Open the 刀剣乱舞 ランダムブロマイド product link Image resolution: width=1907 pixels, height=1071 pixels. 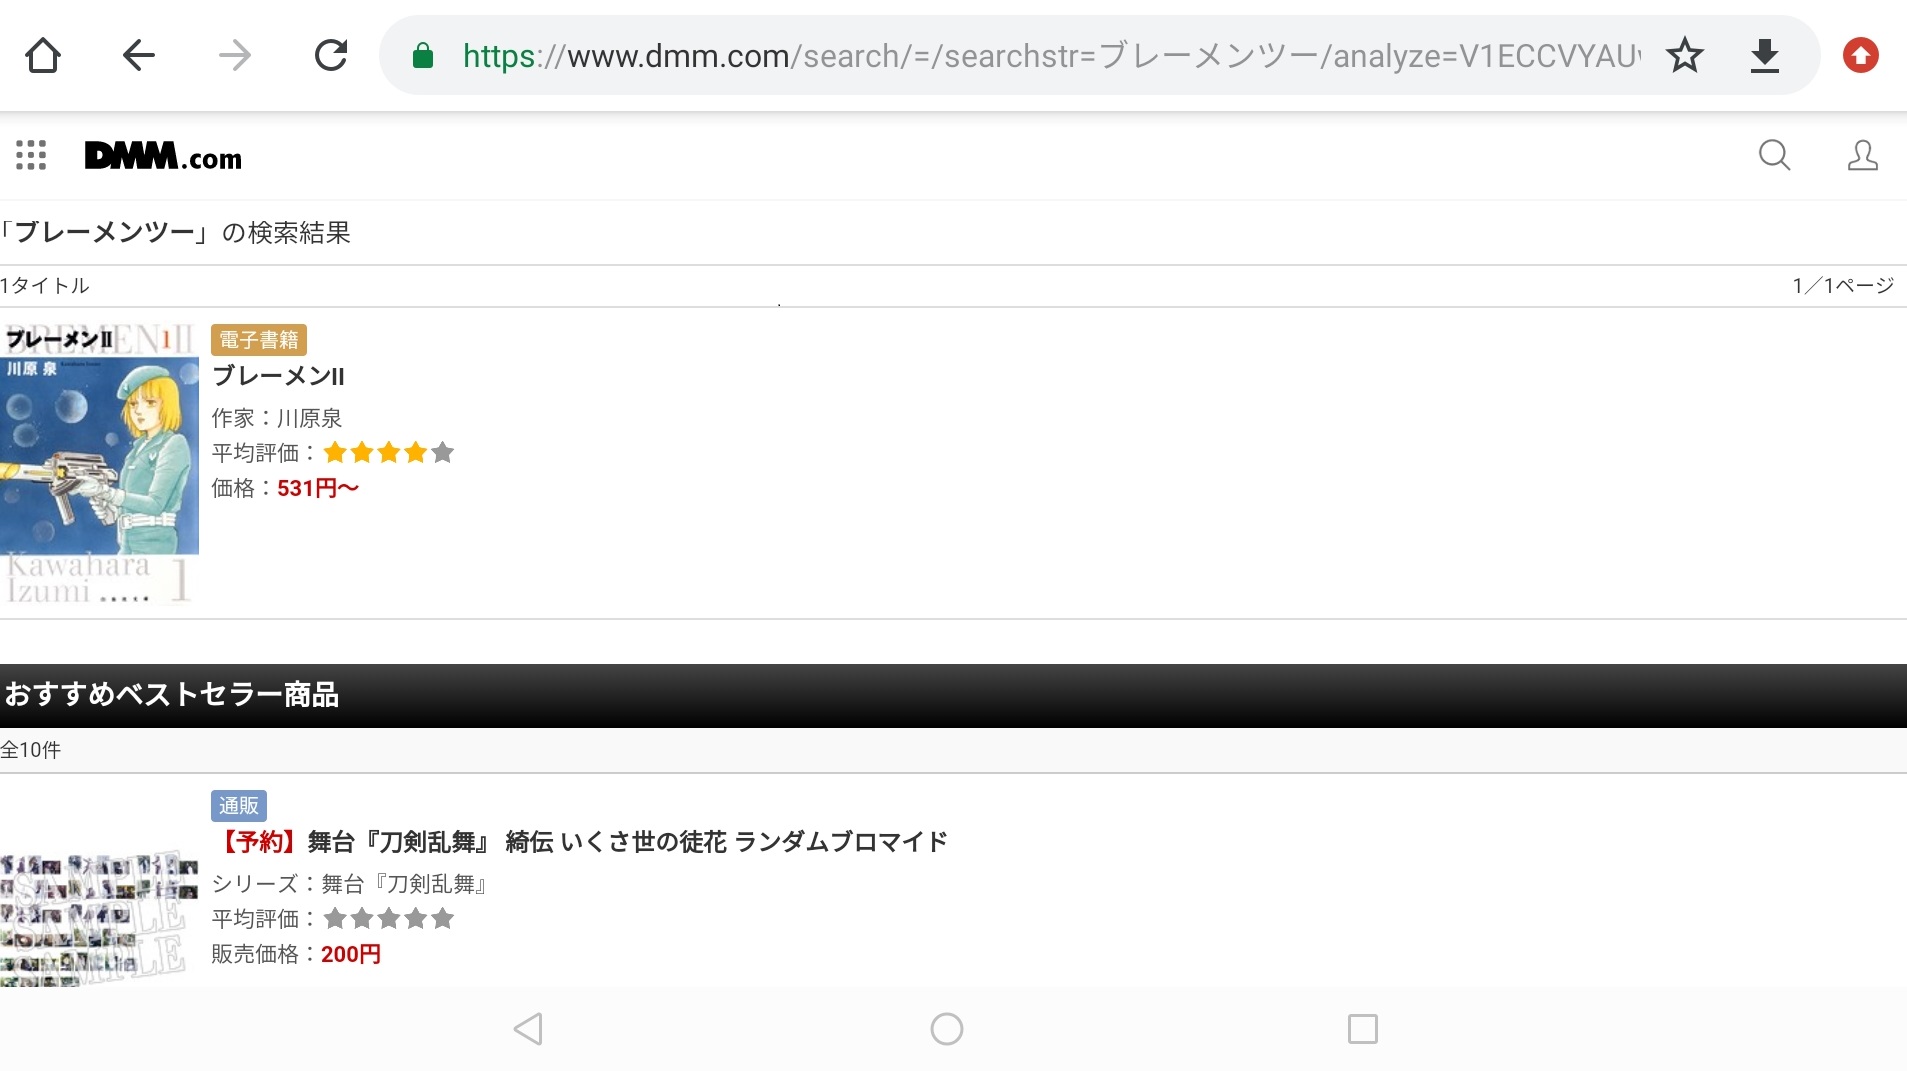[x=580, y=842]
